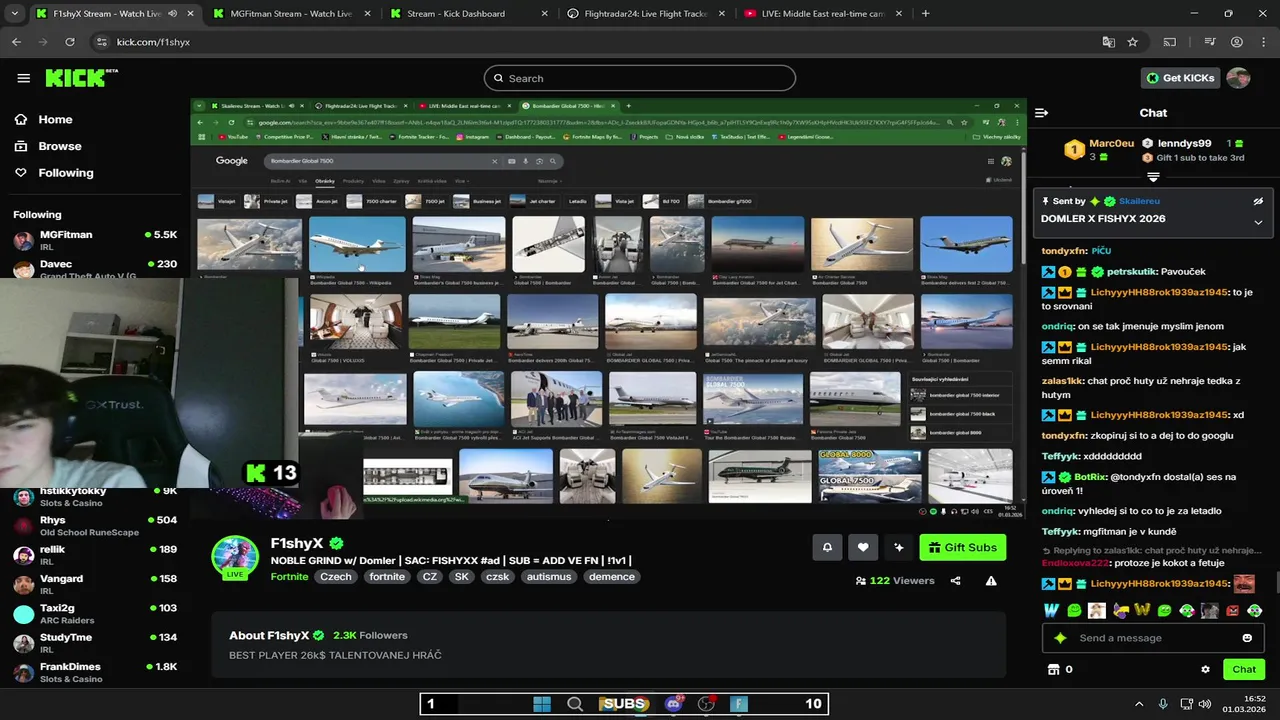Report the stream using warning icon
The width and height of the screenshot is (1280, 720).
coord(991,581)
